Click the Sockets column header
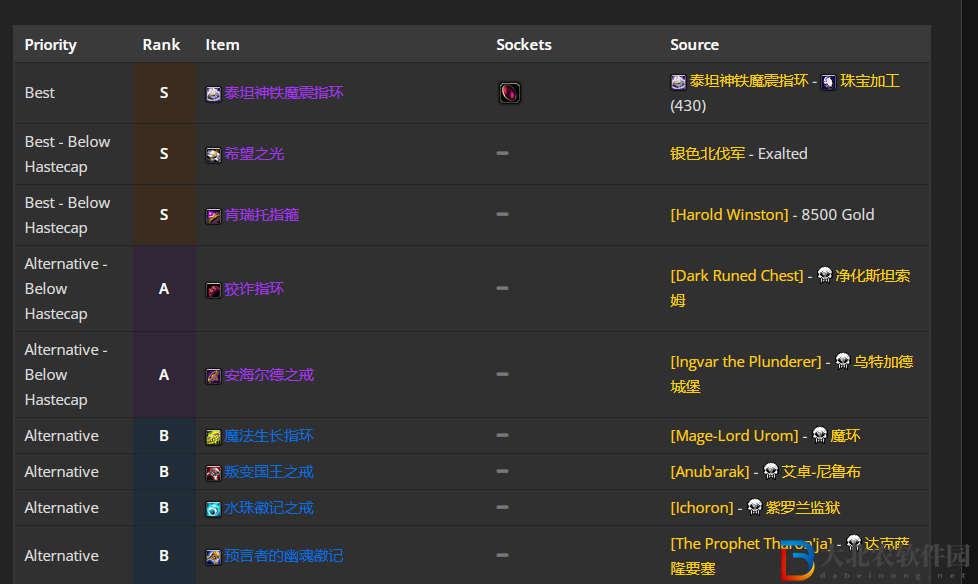Screen dimensions: 978x584 (523, 45)
